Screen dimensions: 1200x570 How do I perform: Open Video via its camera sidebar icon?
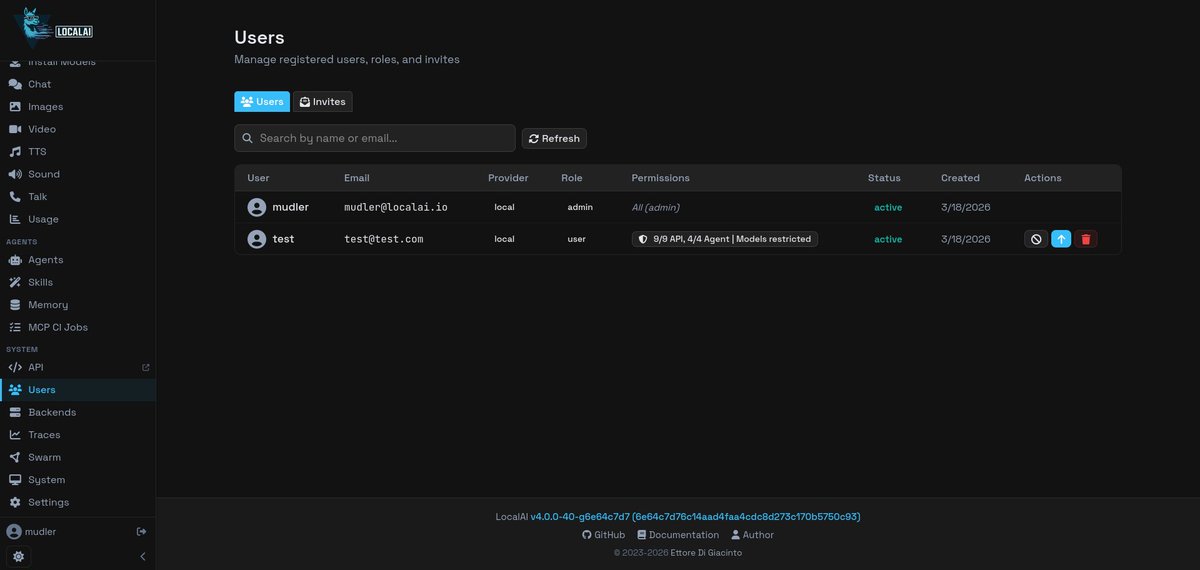15,129
